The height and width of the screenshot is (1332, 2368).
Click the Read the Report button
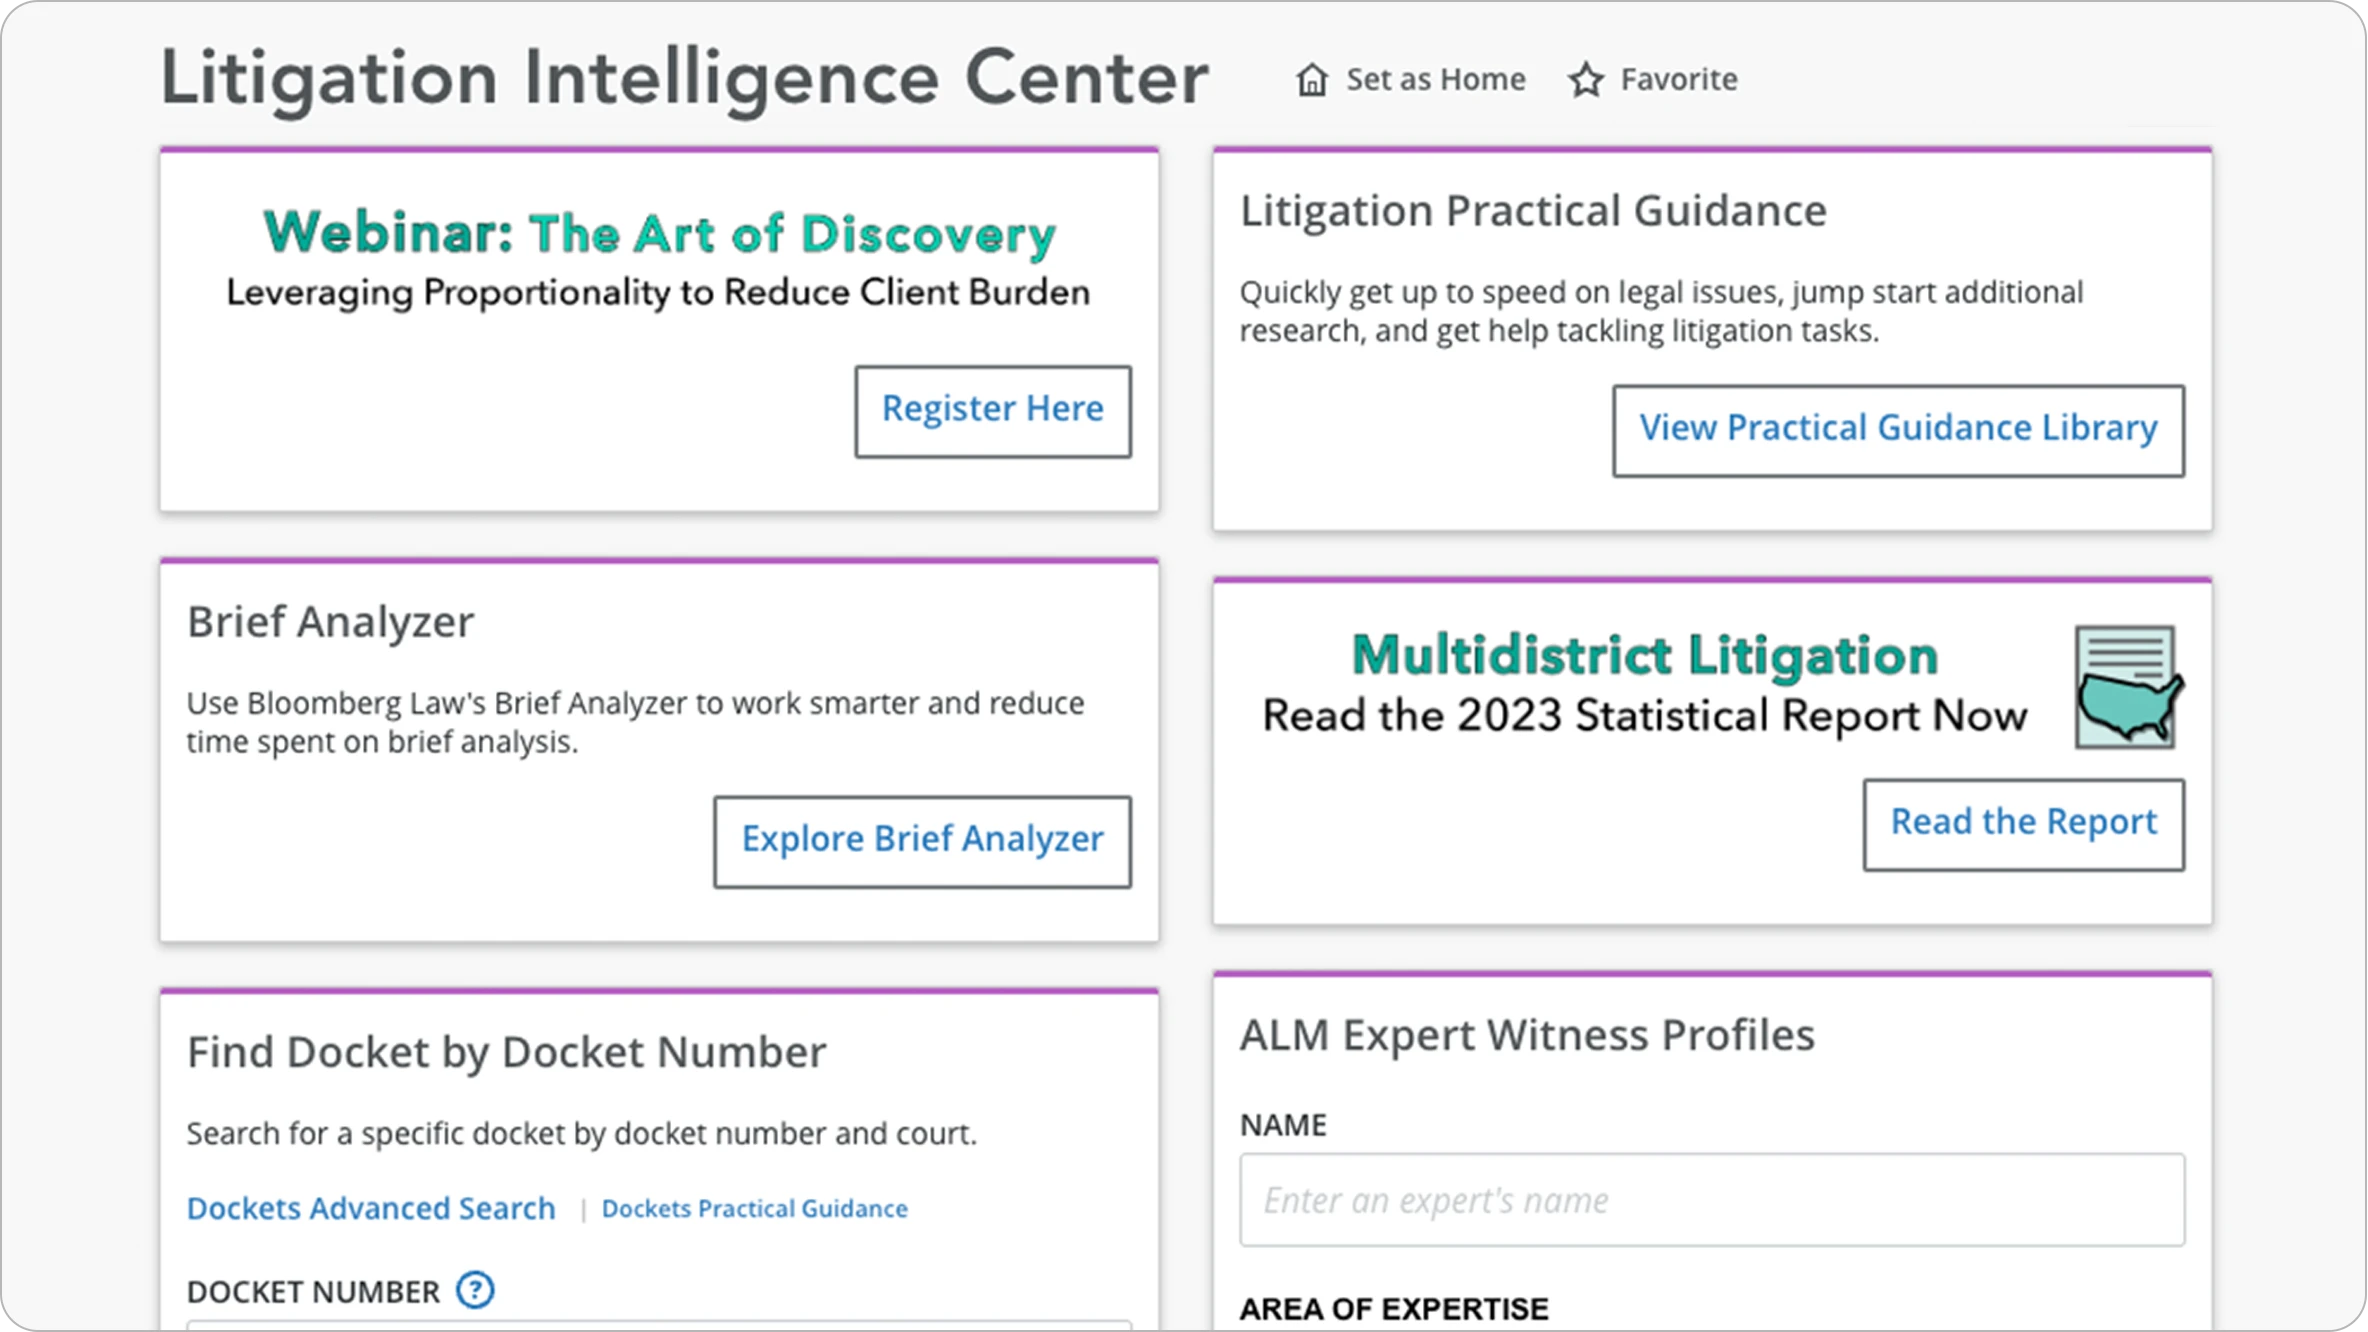pyautogui.click(x=2023, y=824)
